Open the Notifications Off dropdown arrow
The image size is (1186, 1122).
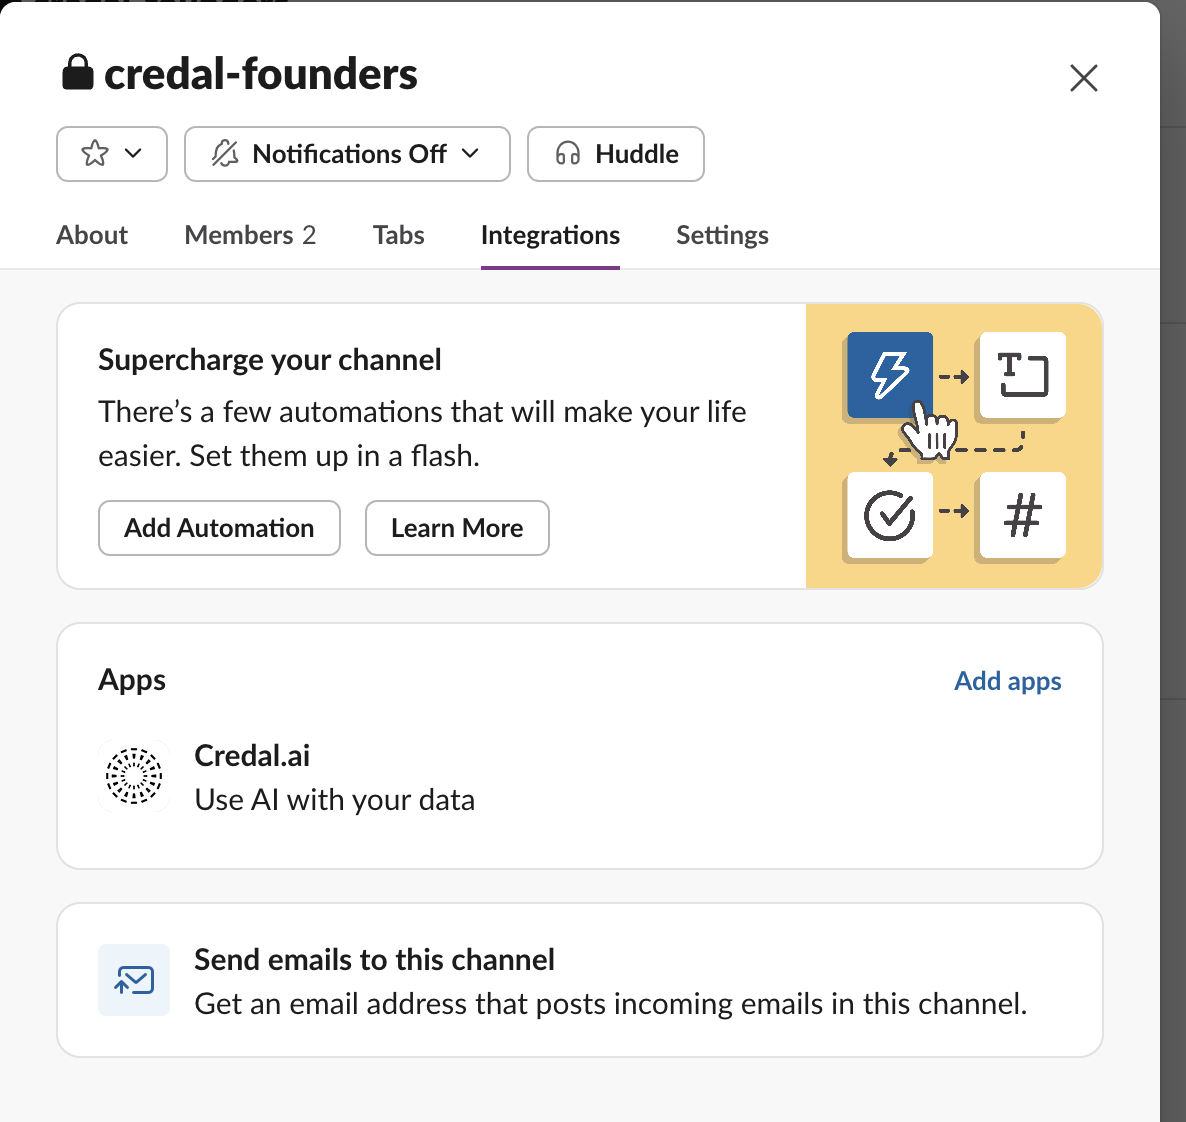point(471,154)
